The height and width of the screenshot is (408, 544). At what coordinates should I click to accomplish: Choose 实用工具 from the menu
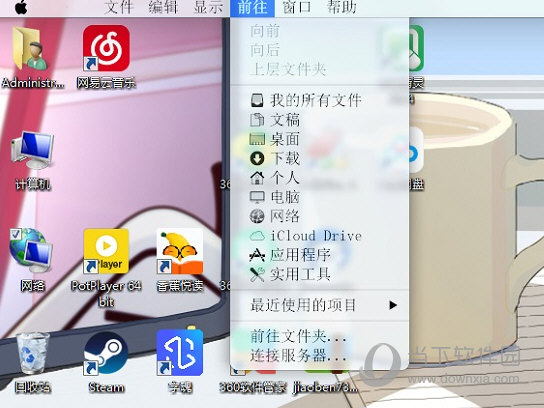pyautogui.click(x=319, y=275)
